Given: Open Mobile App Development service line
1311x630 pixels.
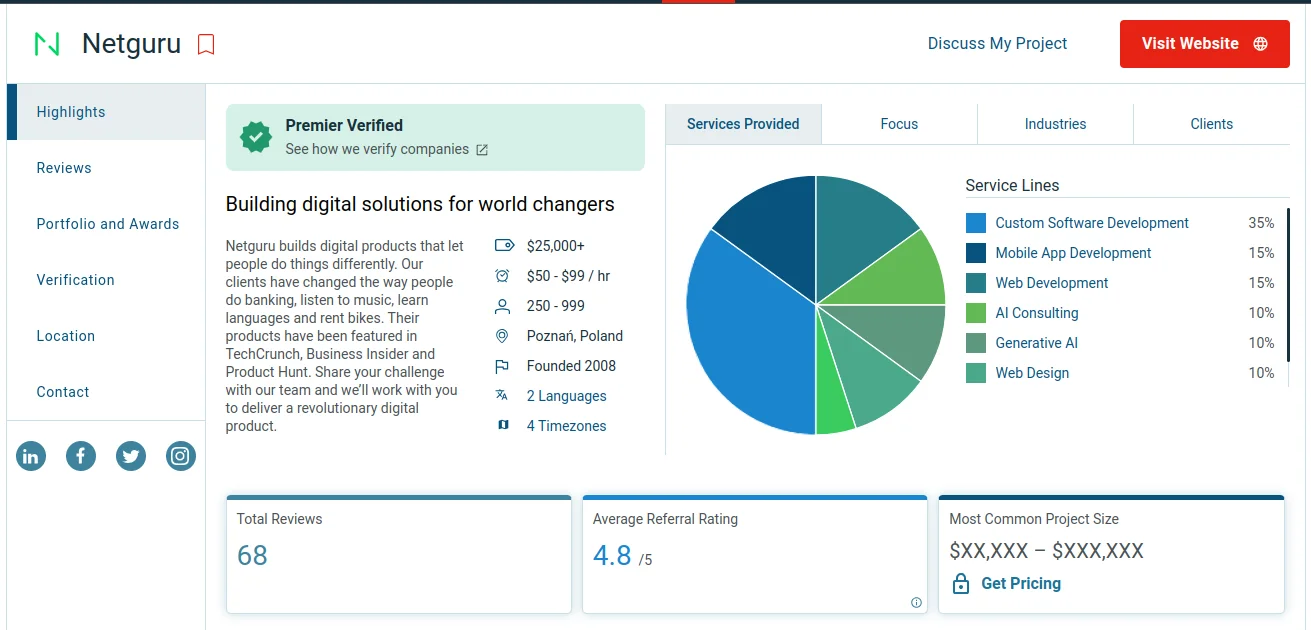Looking at the screenshot, I should click(1073, 253).
